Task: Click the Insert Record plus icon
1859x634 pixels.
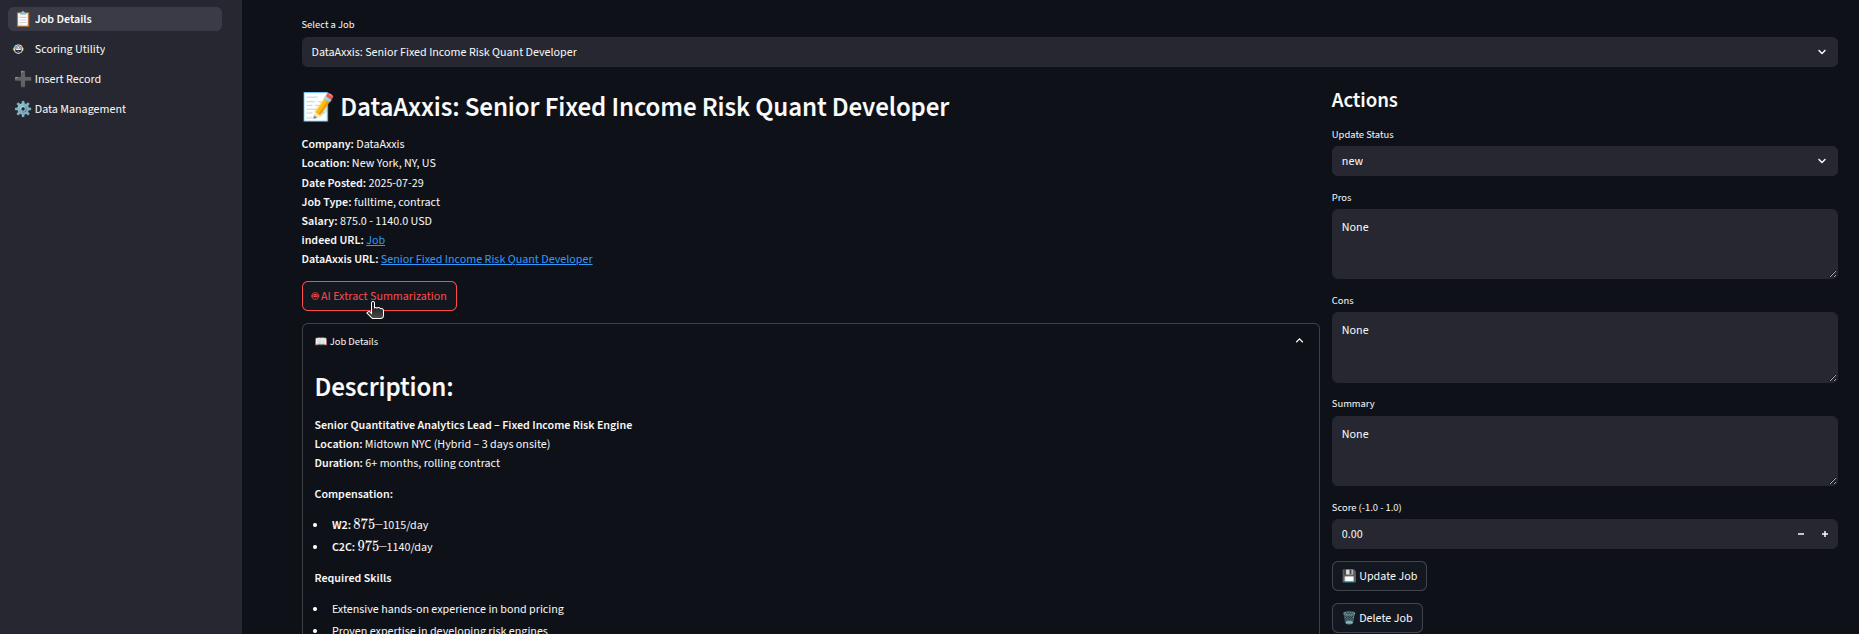Action: (22, 79)
